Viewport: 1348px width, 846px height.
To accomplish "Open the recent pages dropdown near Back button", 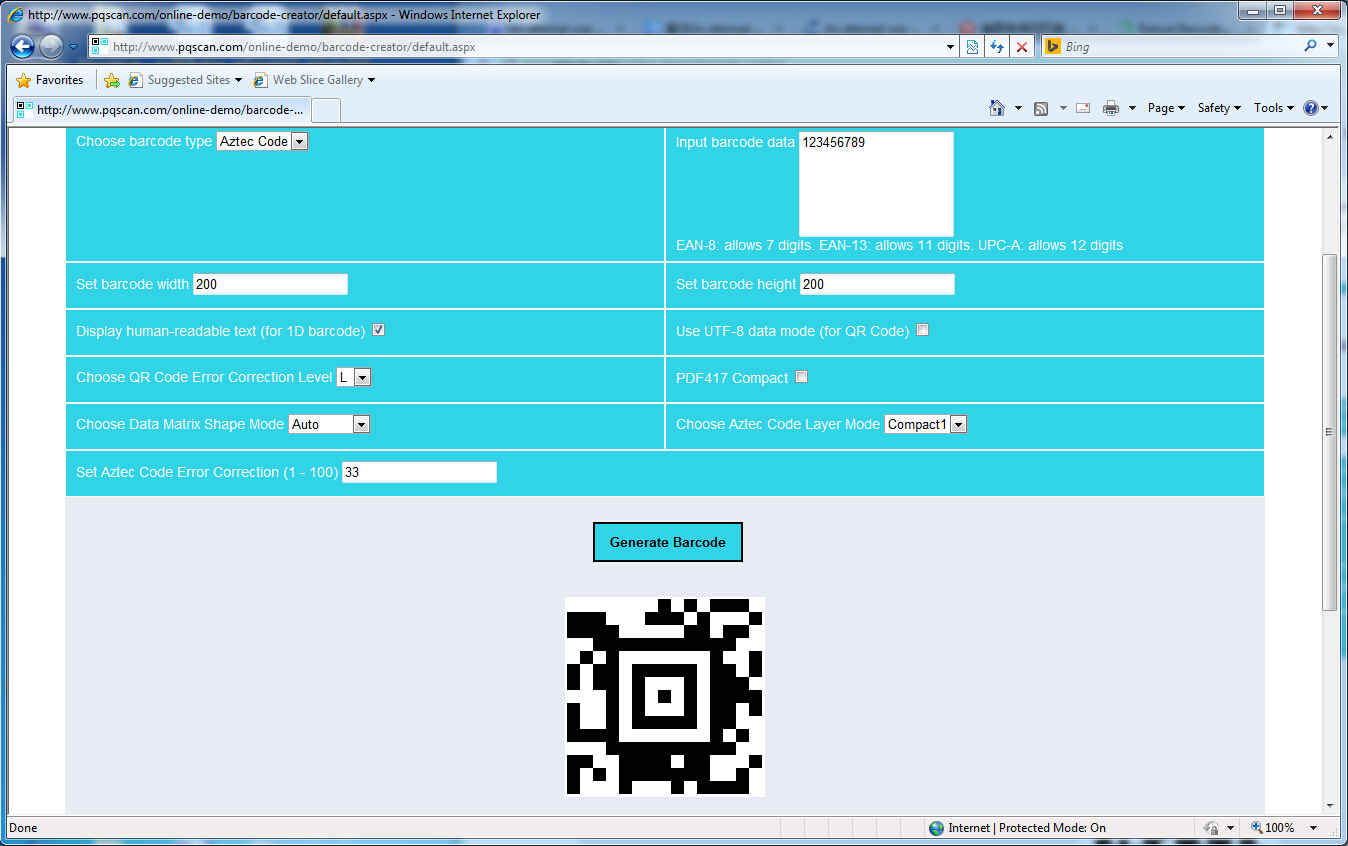I will coord(74,47).
